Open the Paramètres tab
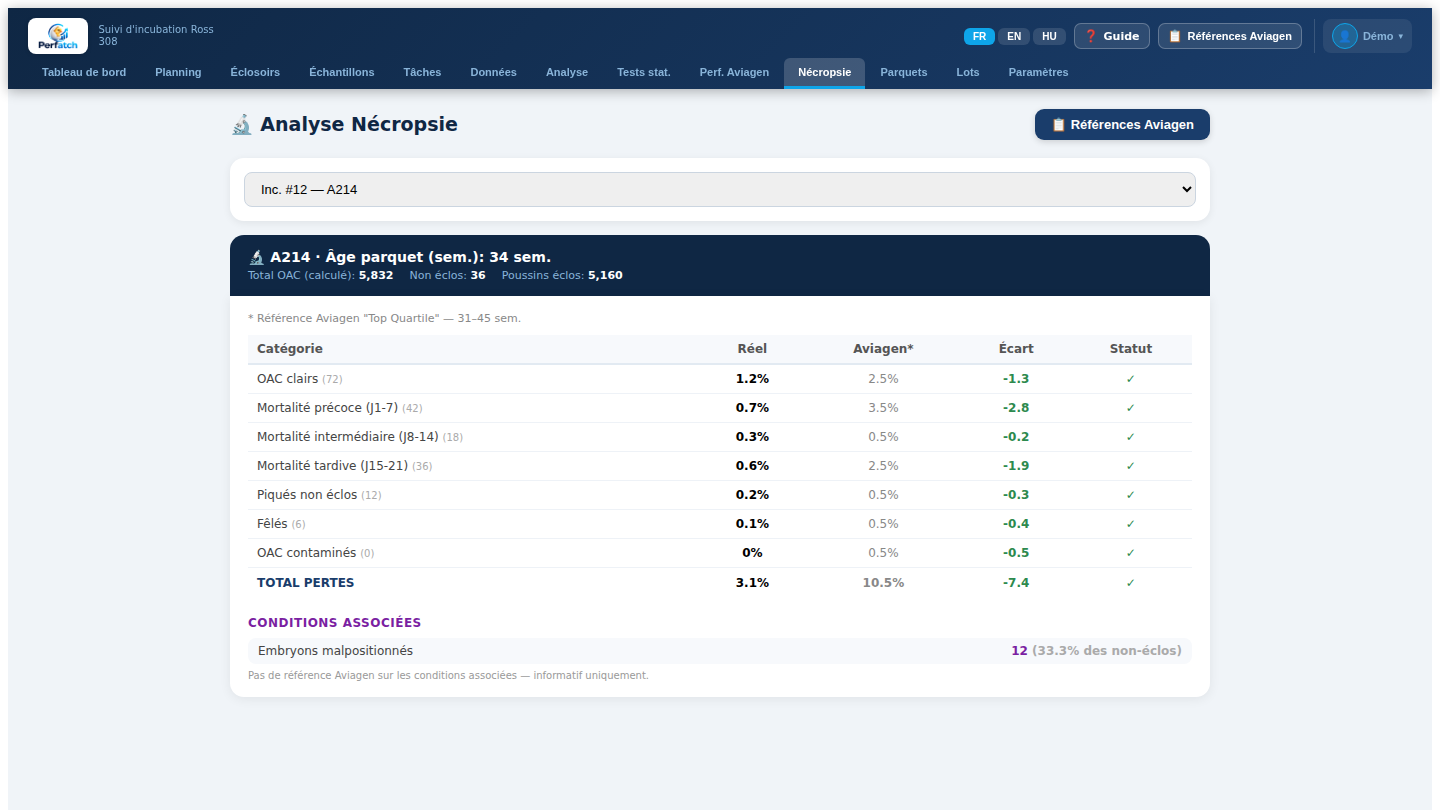 [1038, 72]
